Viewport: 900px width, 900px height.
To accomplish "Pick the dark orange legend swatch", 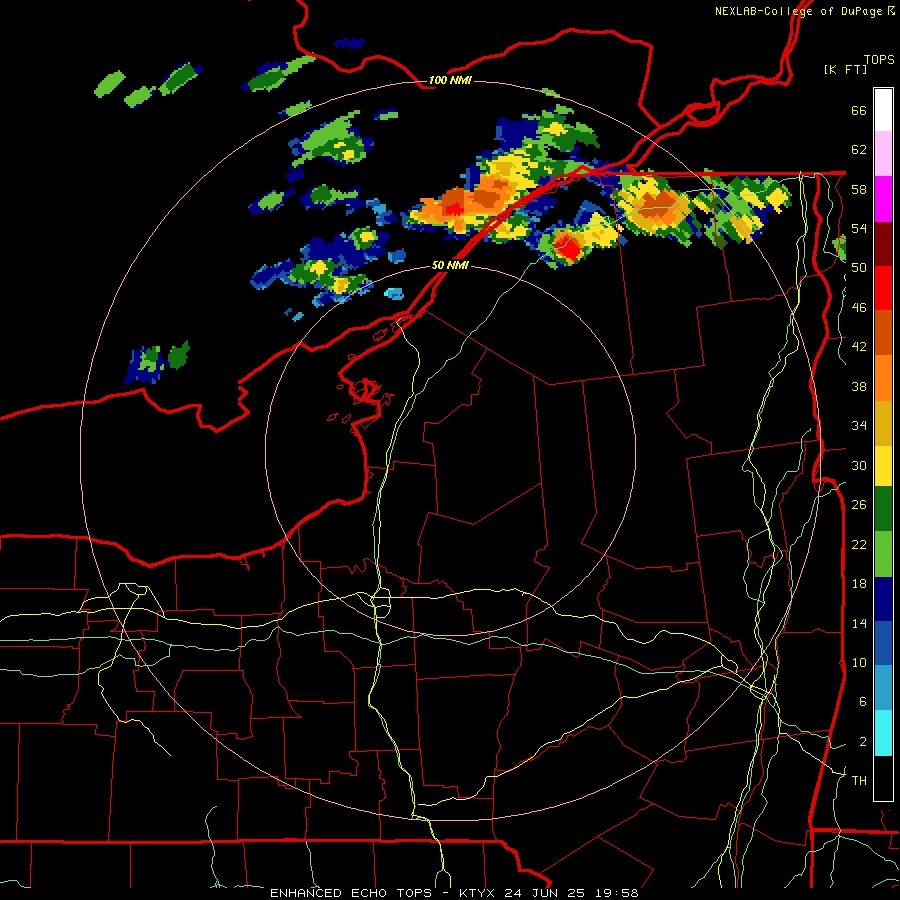I will [x=883, y=332].
